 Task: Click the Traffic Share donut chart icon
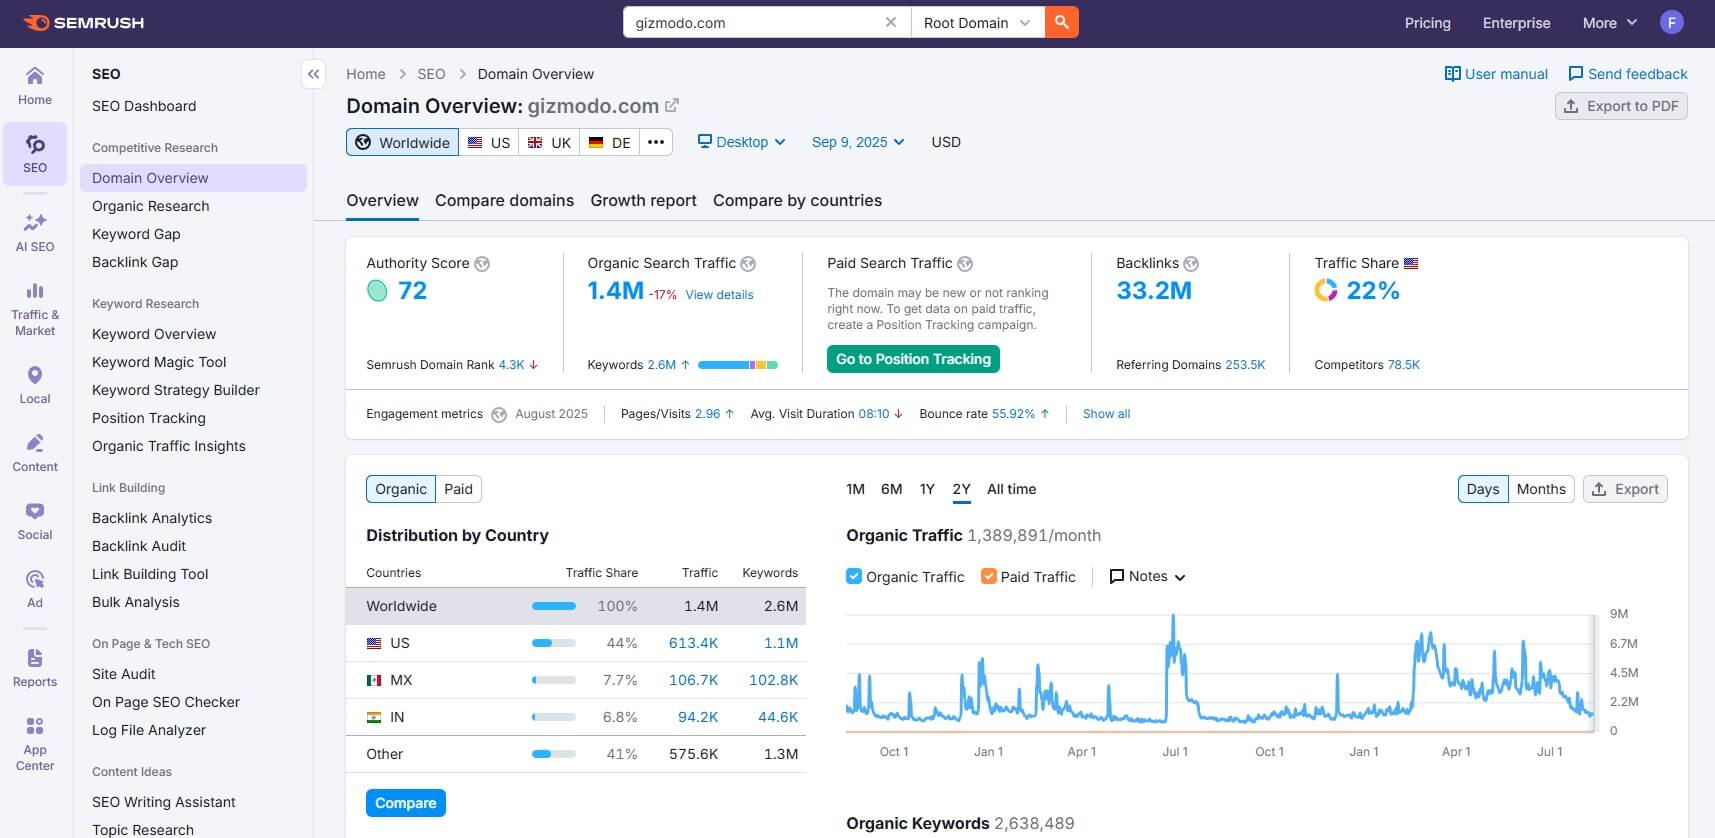click(1326, 290)
